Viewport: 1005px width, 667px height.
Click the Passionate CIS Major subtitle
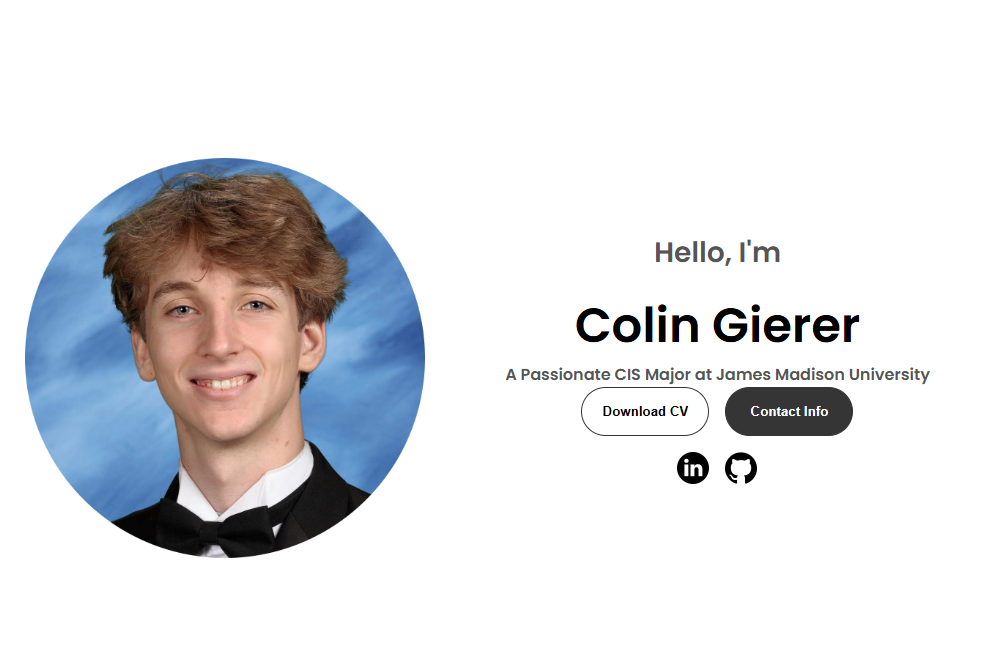coord(717,374)
